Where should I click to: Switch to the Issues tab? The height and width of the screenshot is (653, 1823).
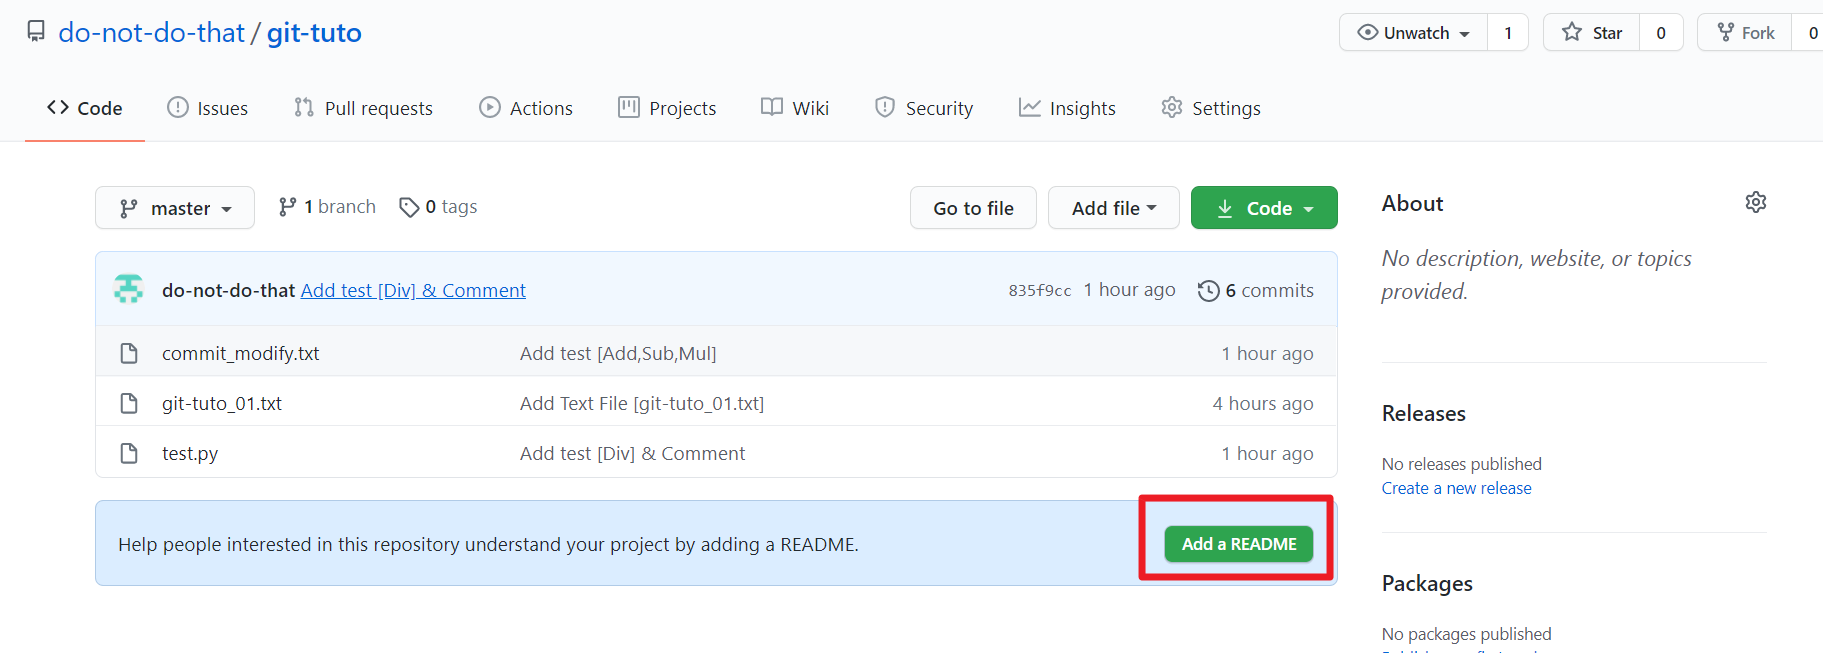coord(207,108)
